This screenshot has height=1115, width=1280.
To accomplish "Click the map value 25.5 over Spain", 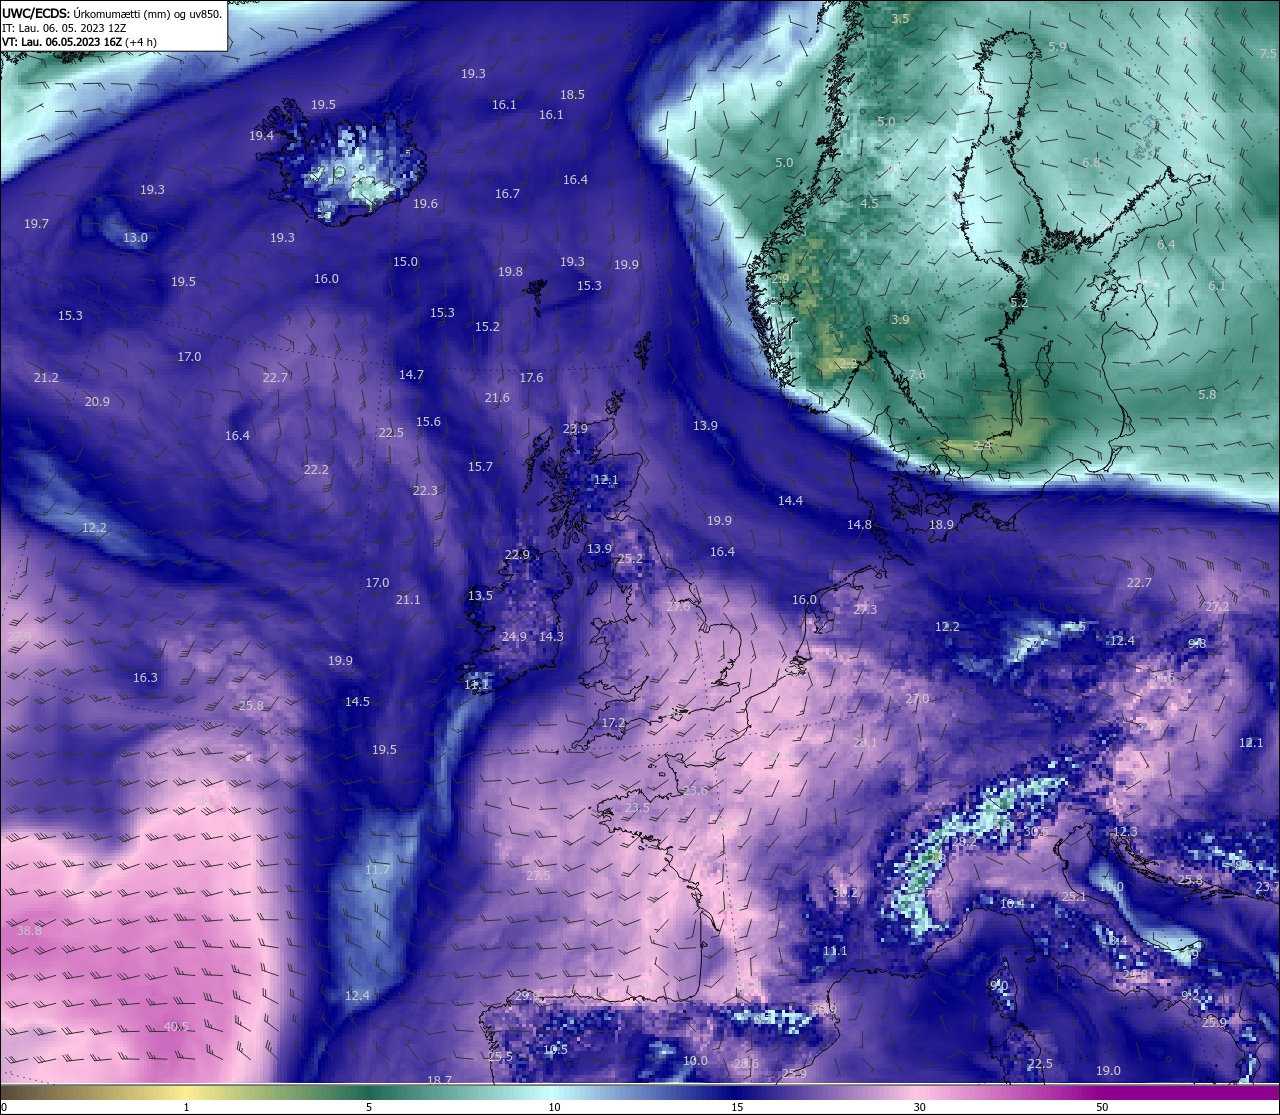I will (x=500, y=1057).
